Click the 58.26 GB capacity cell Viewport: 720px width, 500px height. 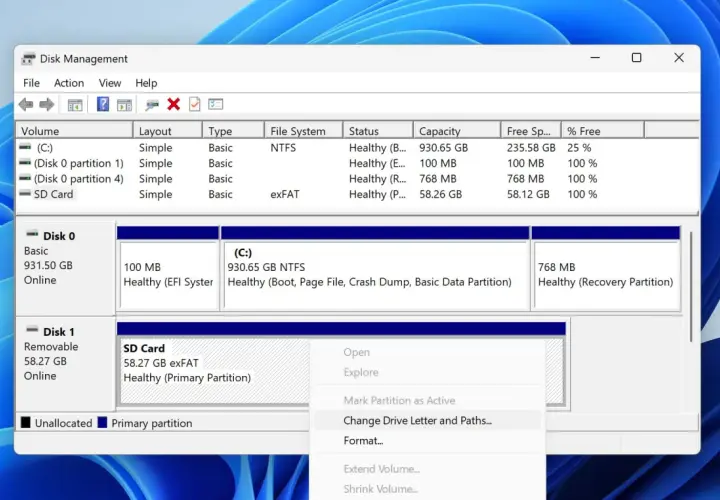coord(440,194)
